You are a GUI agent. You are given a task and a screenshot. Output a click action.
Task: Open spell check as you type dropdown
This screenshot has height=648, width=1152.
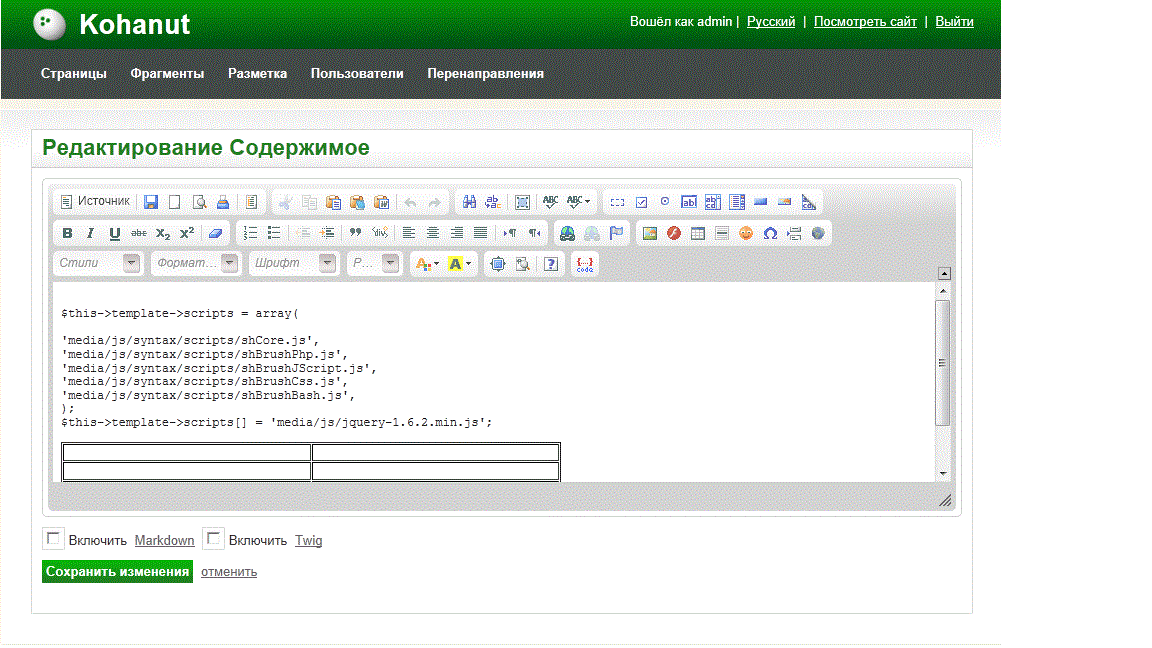(578, 202)
